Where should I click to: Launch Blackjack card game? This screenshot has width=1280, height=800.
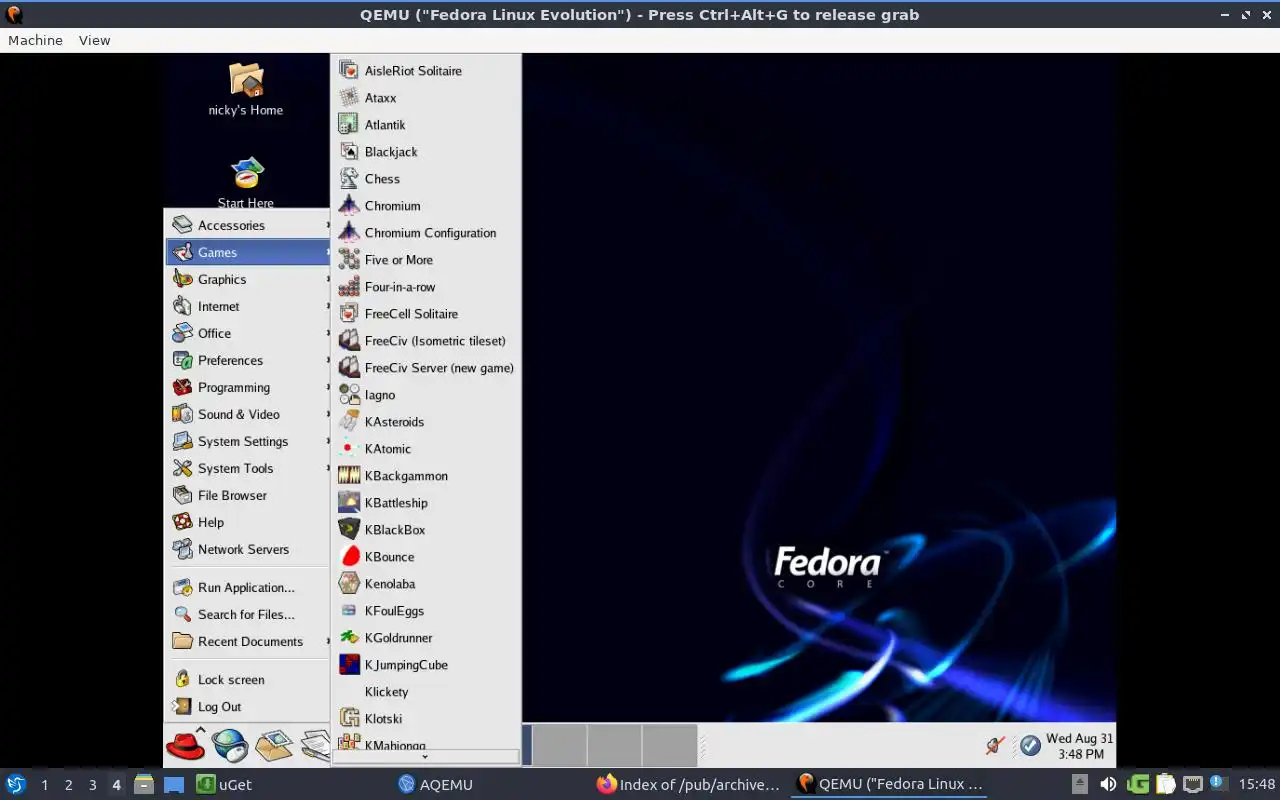(426, 152)
